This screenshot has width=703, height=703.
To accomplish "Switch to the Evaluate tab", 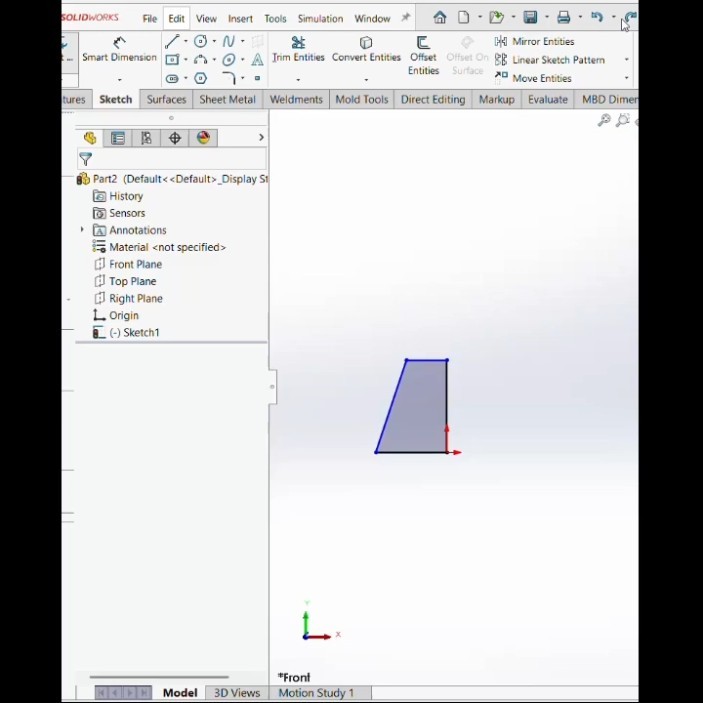I will (x=548, y=100).
